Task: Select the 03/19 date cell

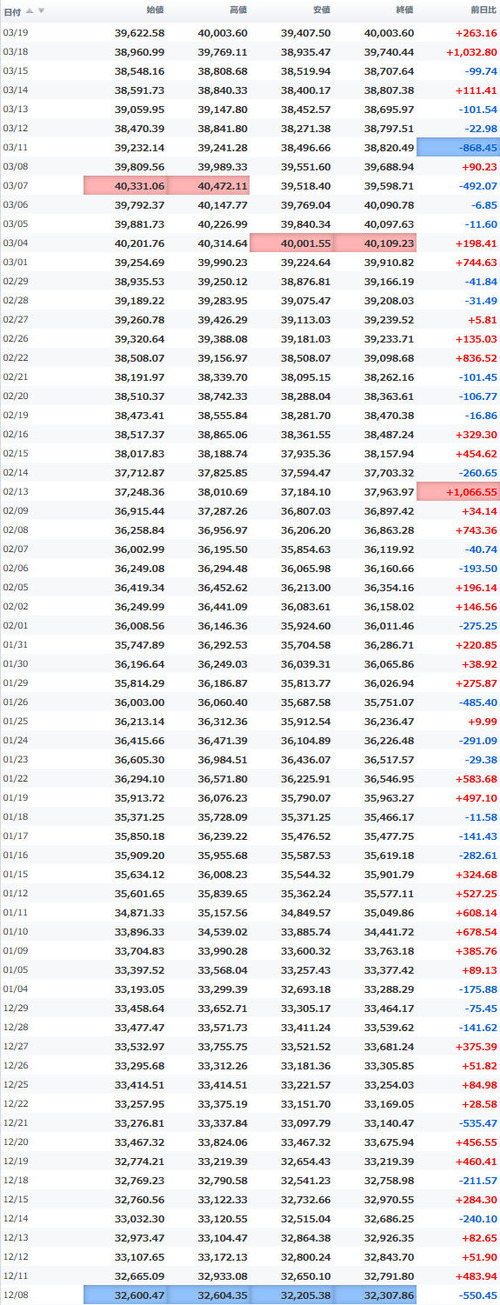Action: point(15,33)
